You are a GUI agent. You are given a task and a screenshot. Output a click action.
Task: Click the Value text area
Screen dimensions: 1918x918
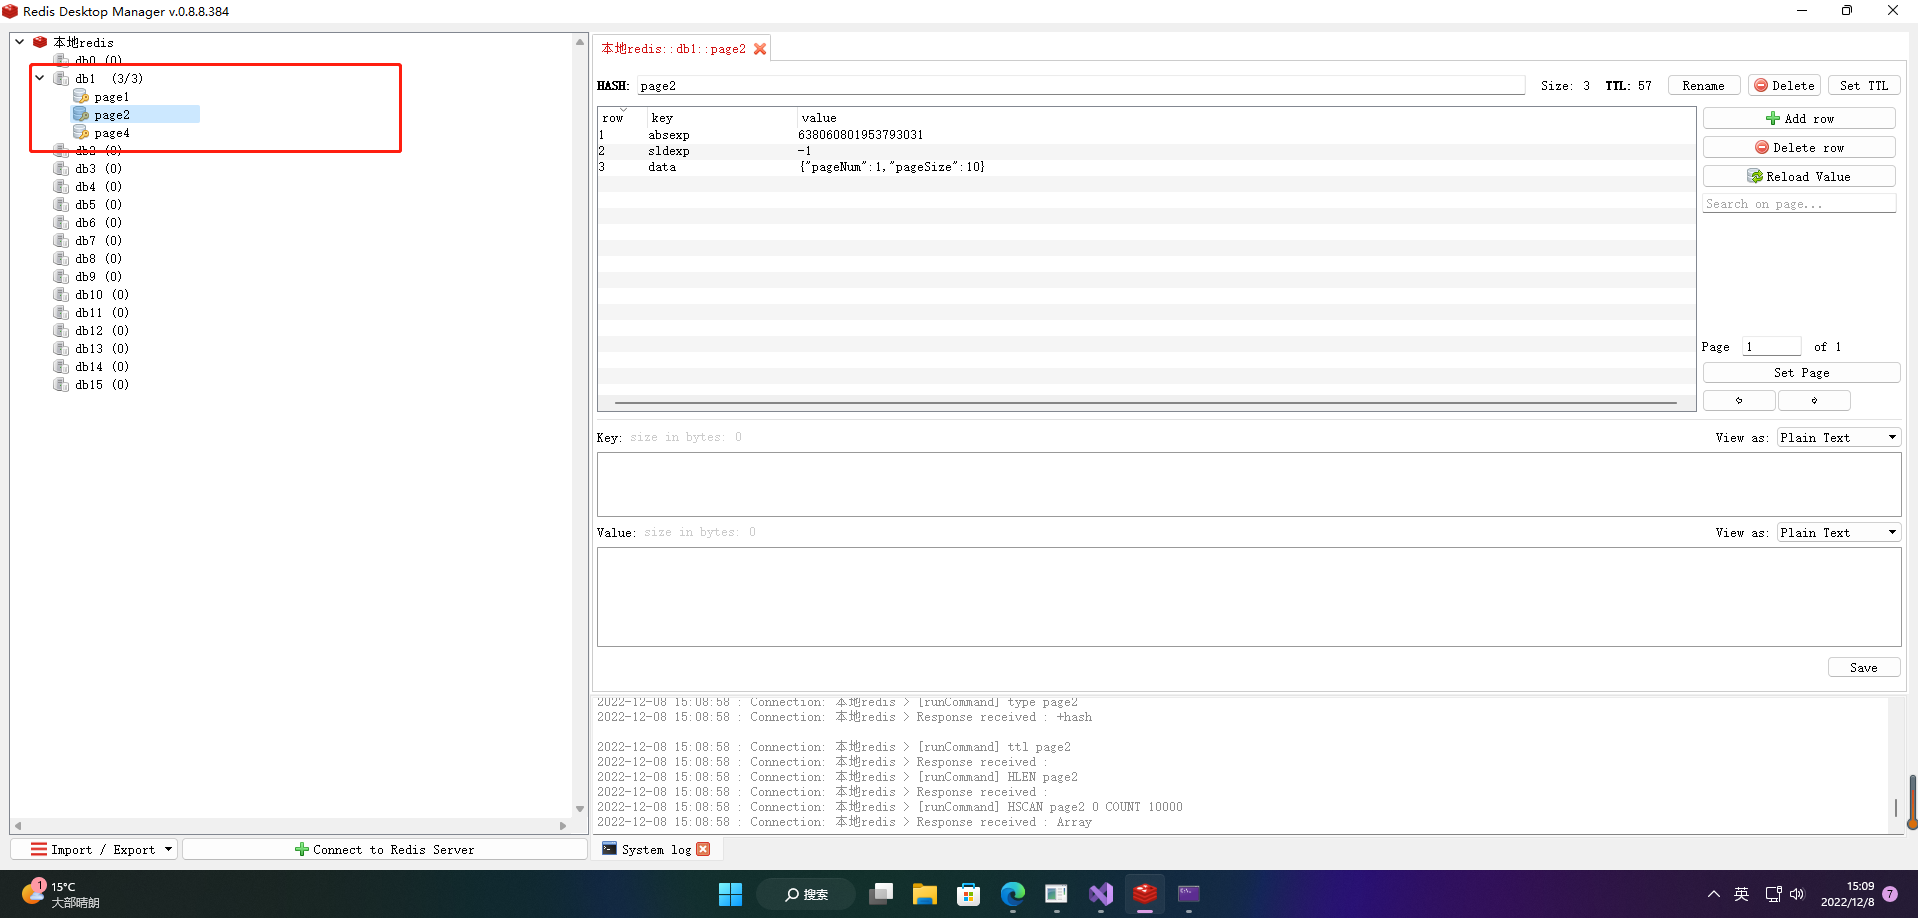click(x=1249, y=597)
